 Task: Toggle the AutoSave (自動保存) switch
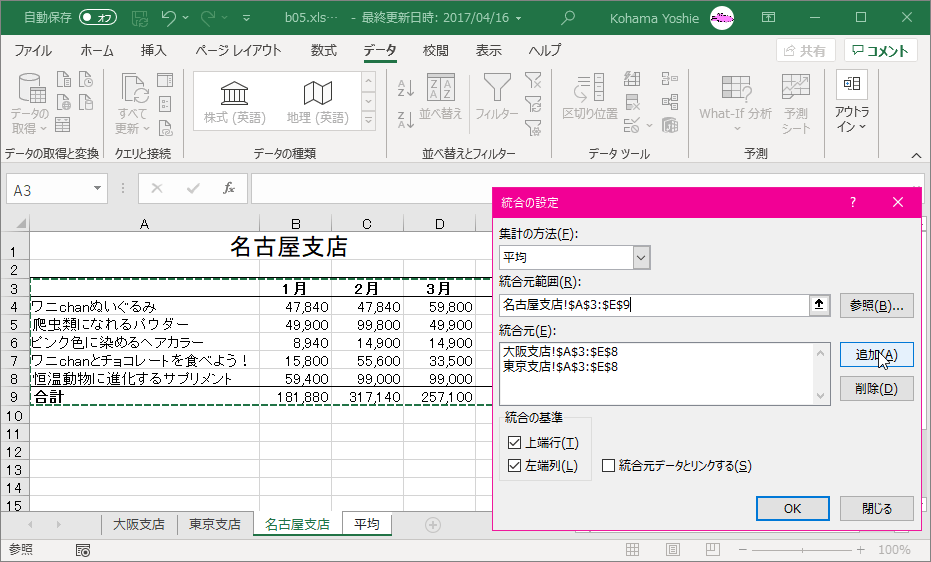point(97,17)
